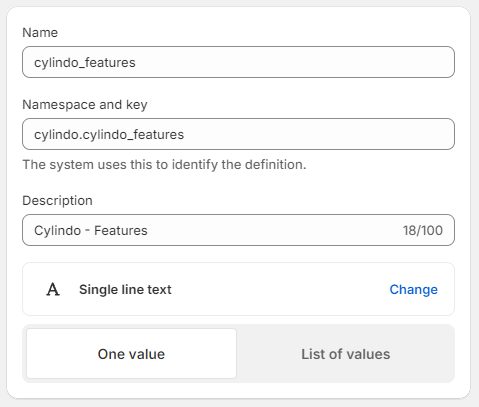Click the Name field containing cylindo_features
Image resolution: width=479 pixels, height=407 pixels.
click(238, 62)
